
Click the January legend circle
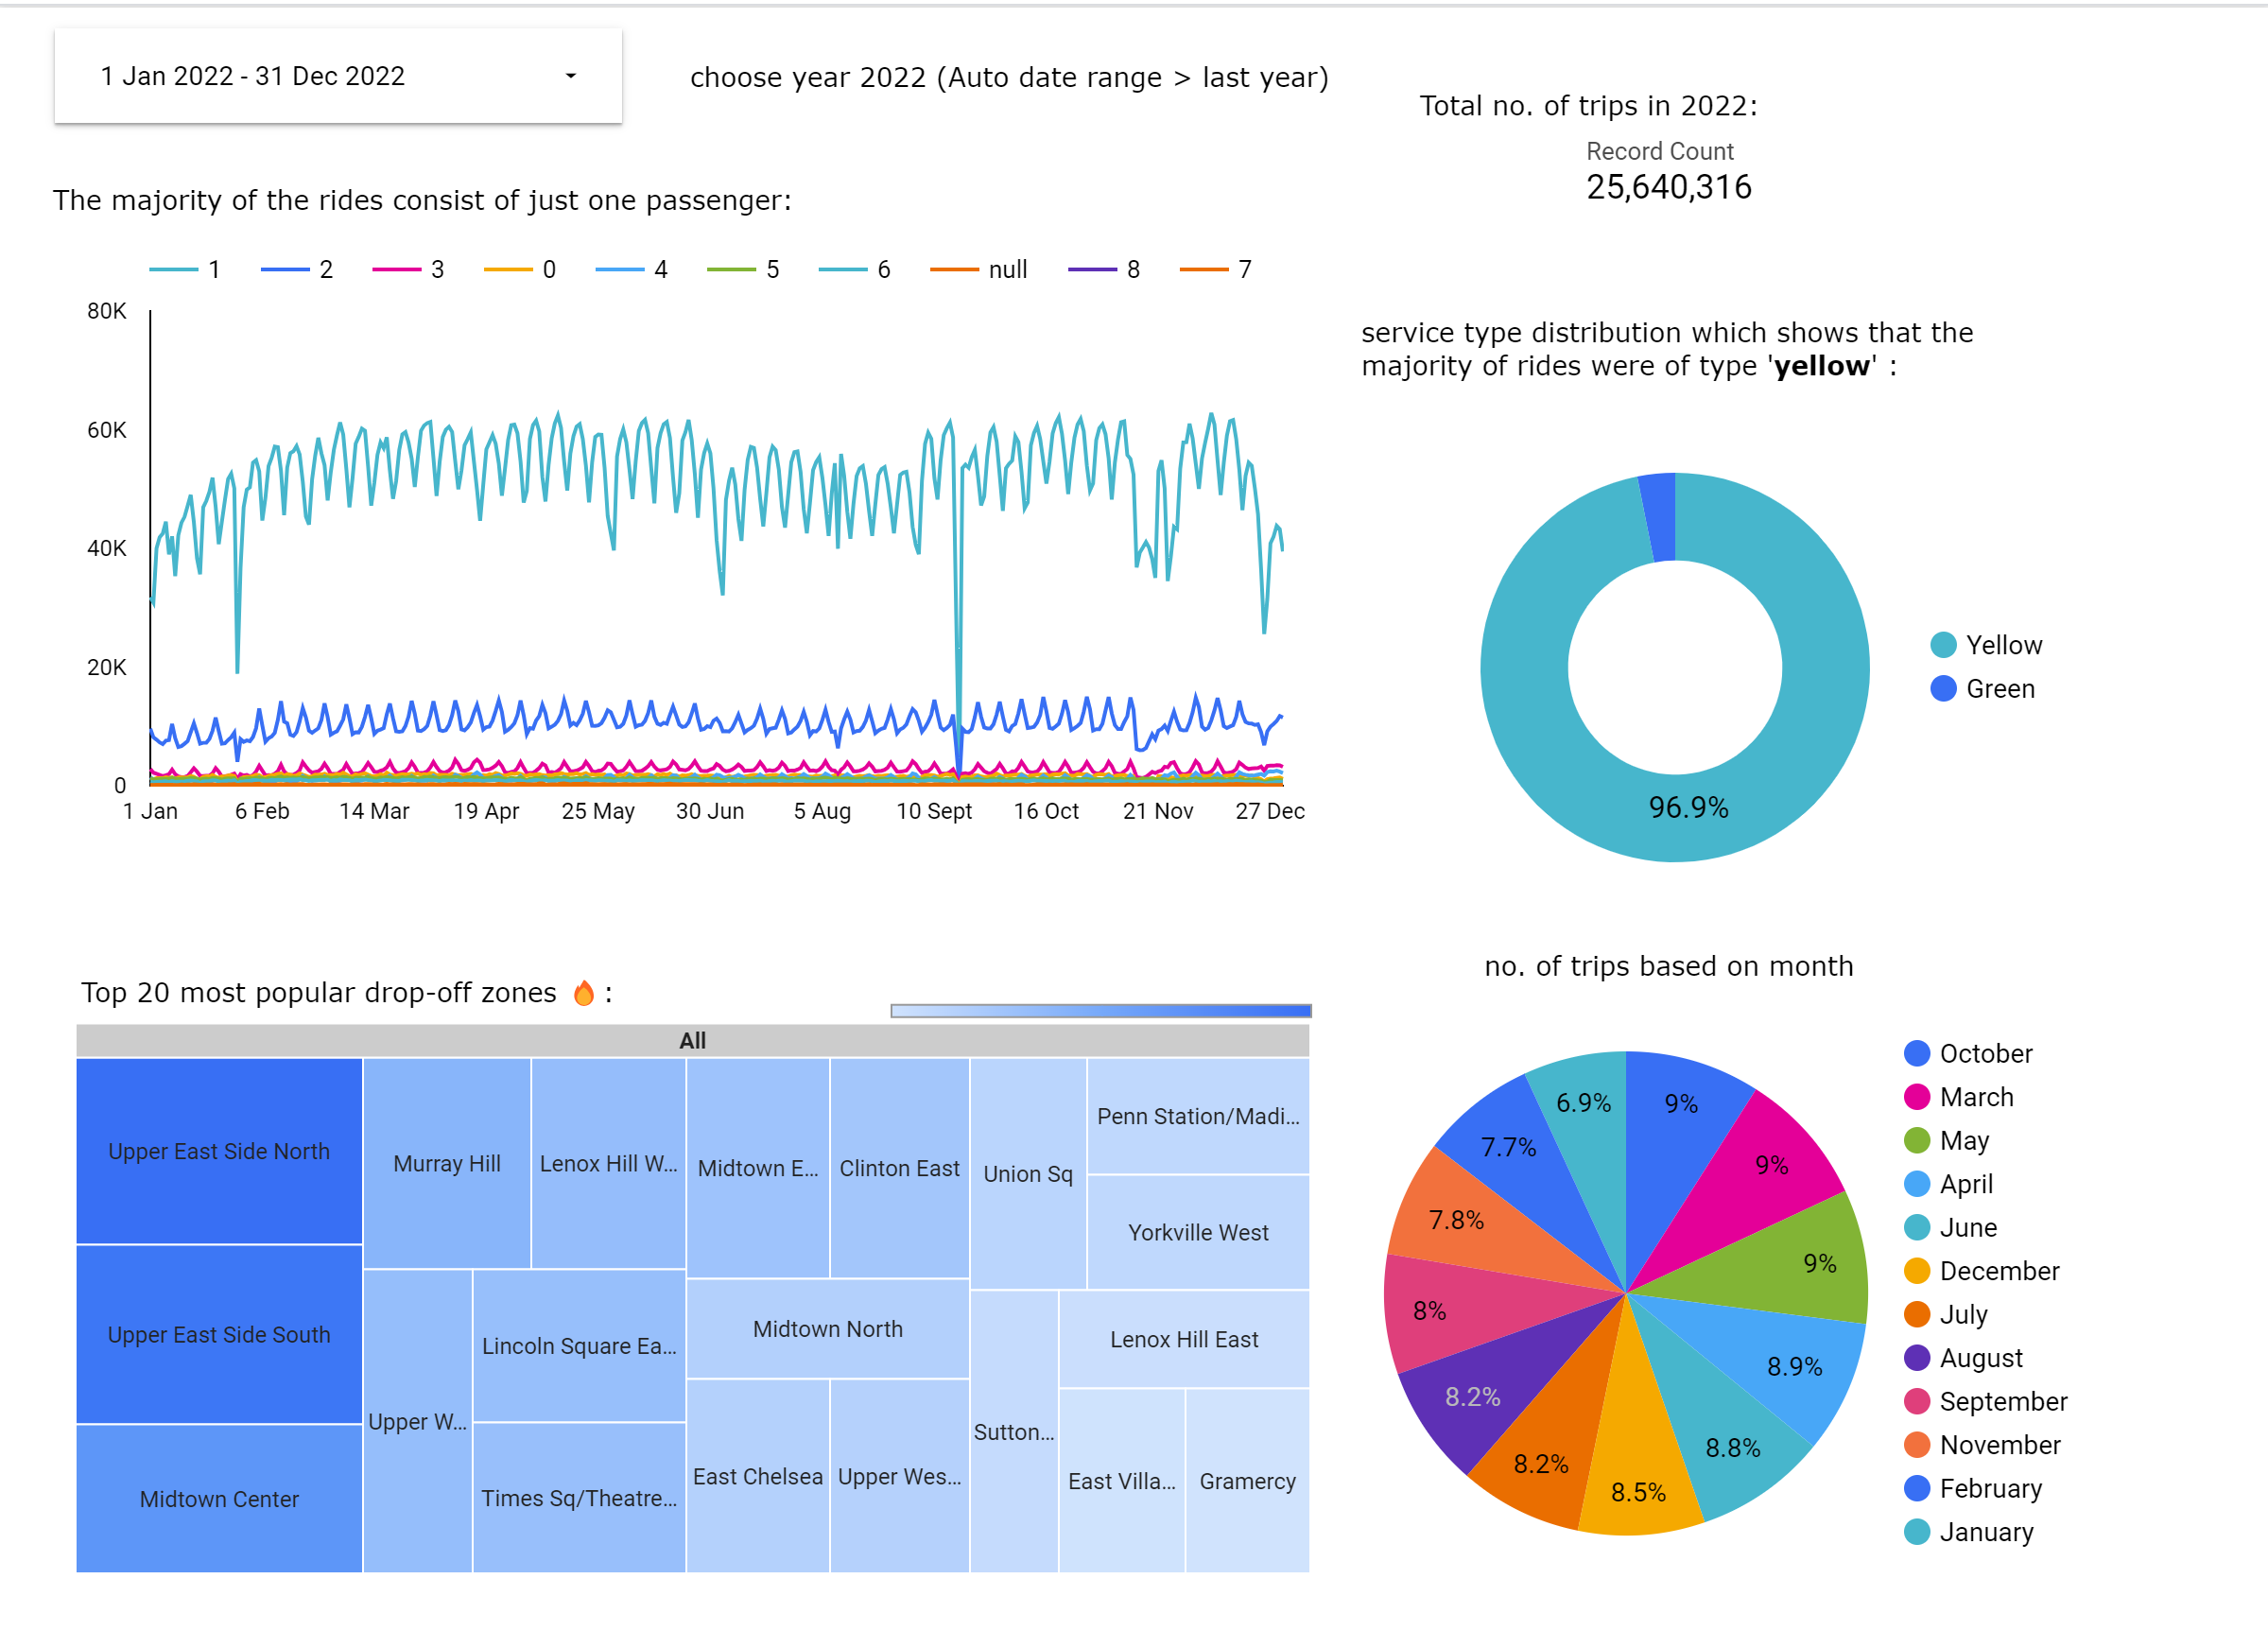pos(1916,1532)
